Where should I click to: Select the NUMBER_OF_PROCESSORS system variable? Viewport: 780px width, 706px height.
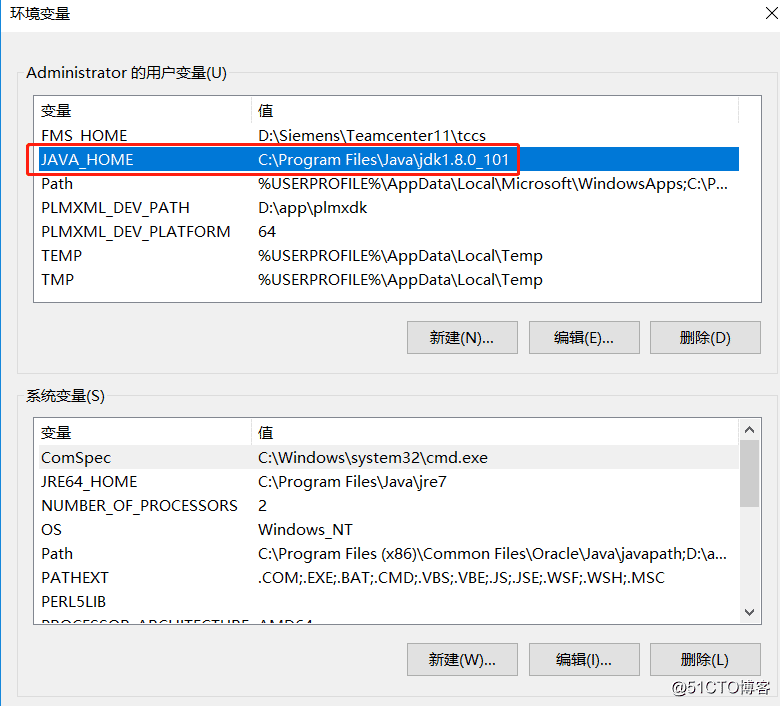pyautogui.click(x=389, y=505)
